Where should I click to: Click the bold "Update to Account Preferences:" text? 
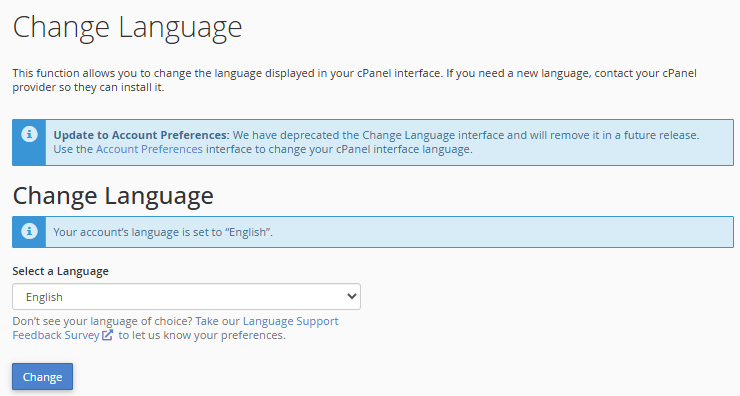pos(141,135)
